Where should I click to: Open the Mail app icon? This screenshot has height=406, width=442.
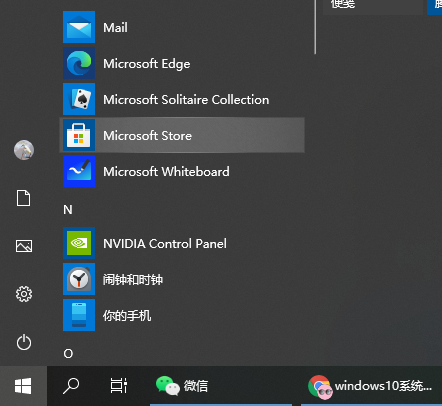tap(79, 27)
